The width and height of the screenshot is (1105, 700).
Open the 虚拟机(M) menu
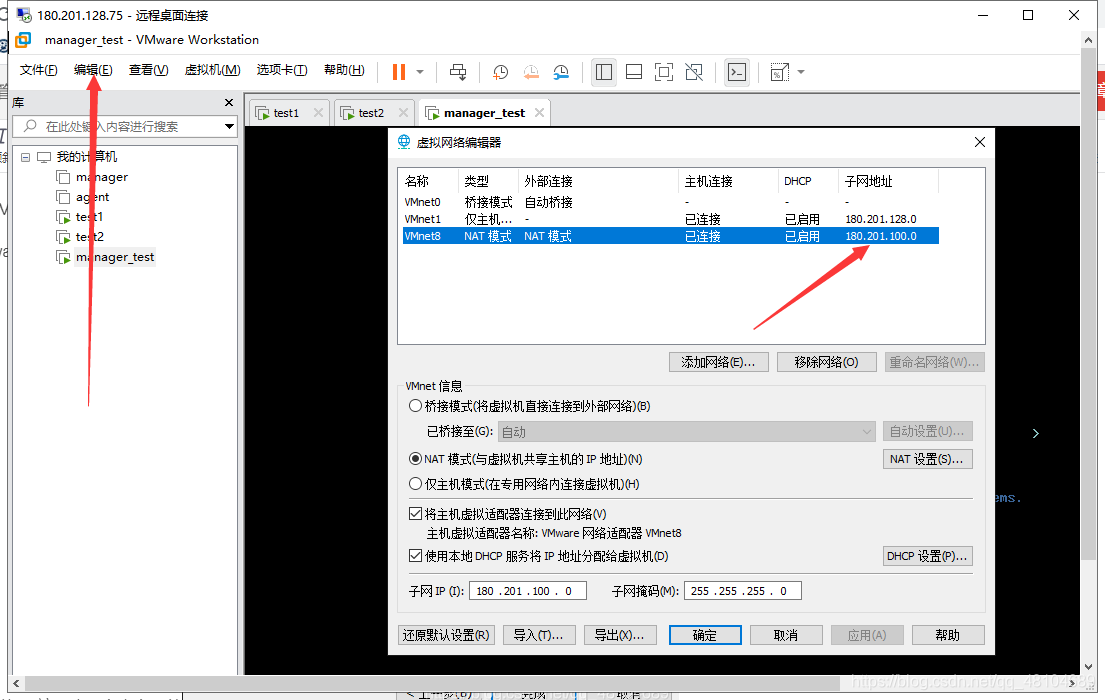coord(212,70)
